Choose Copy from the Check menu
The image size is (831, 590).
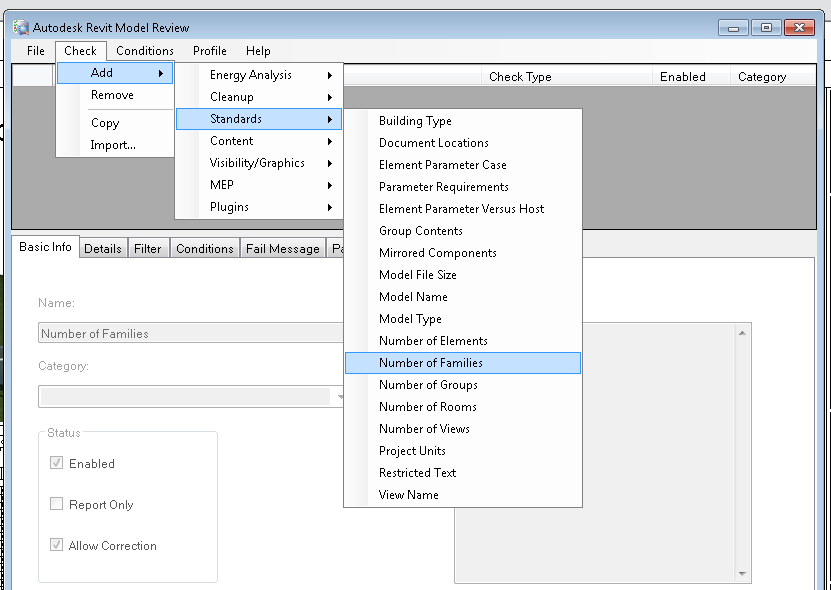tap(115, 123)
